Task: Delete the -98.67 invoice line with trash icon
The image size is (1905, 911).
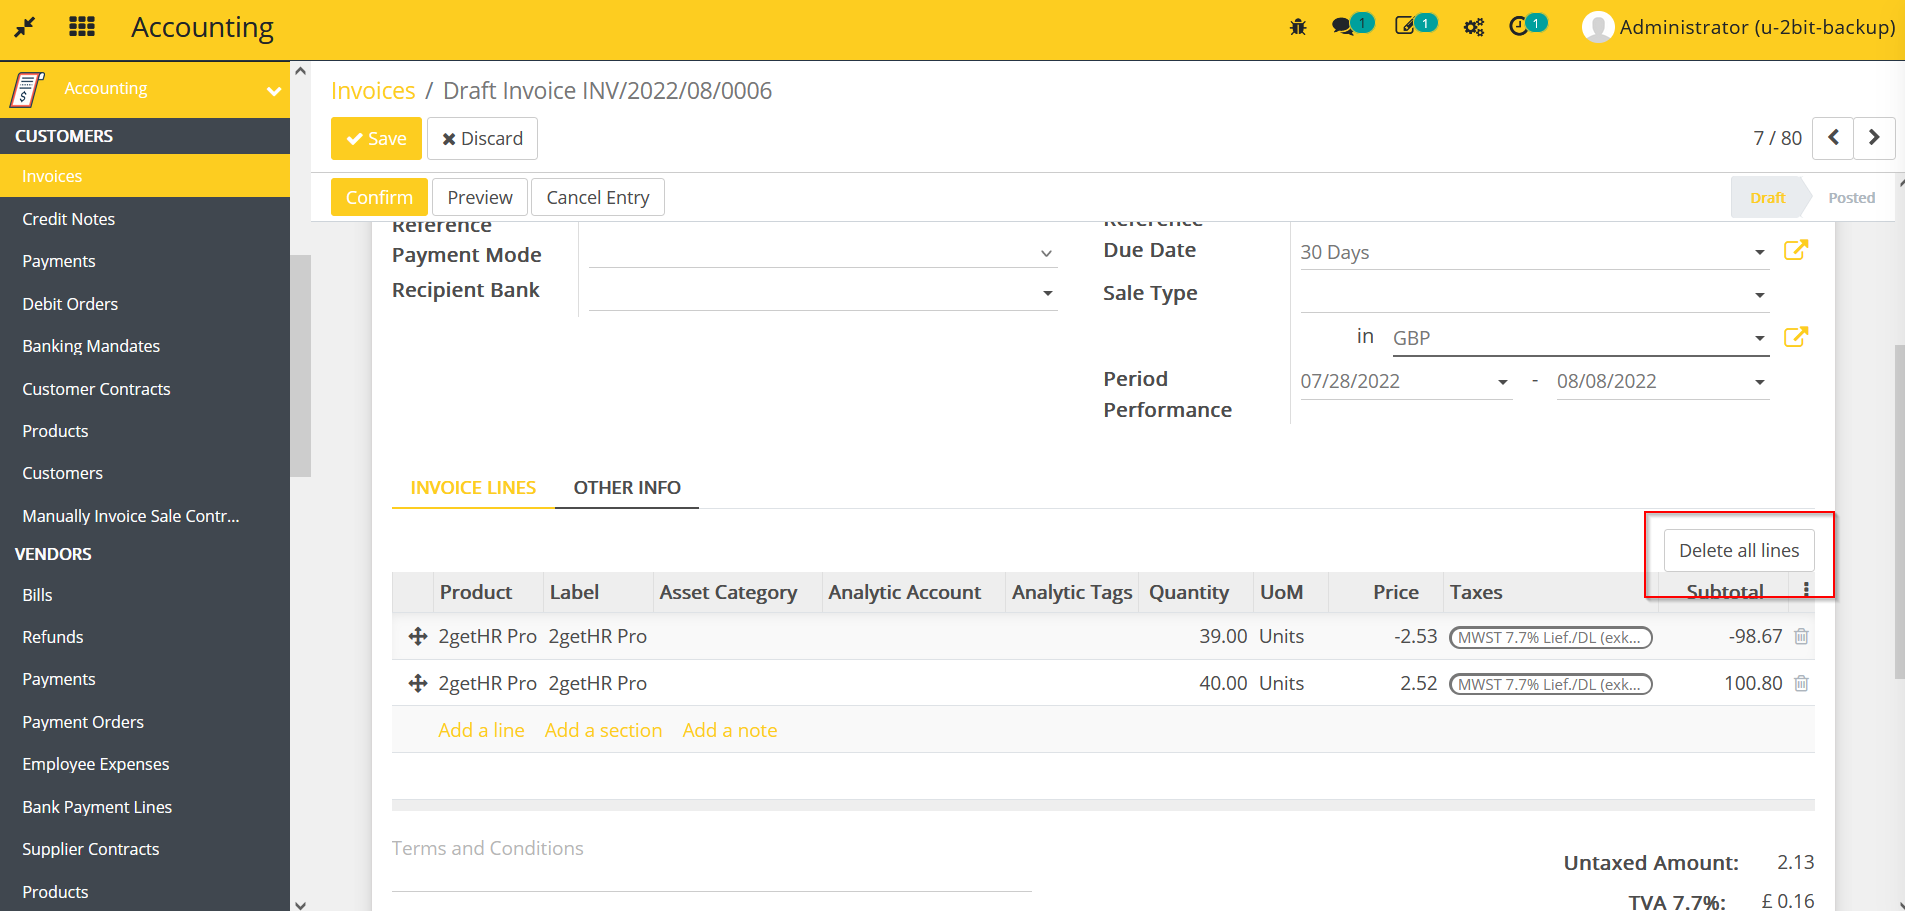Action: tap(1801, 637)
